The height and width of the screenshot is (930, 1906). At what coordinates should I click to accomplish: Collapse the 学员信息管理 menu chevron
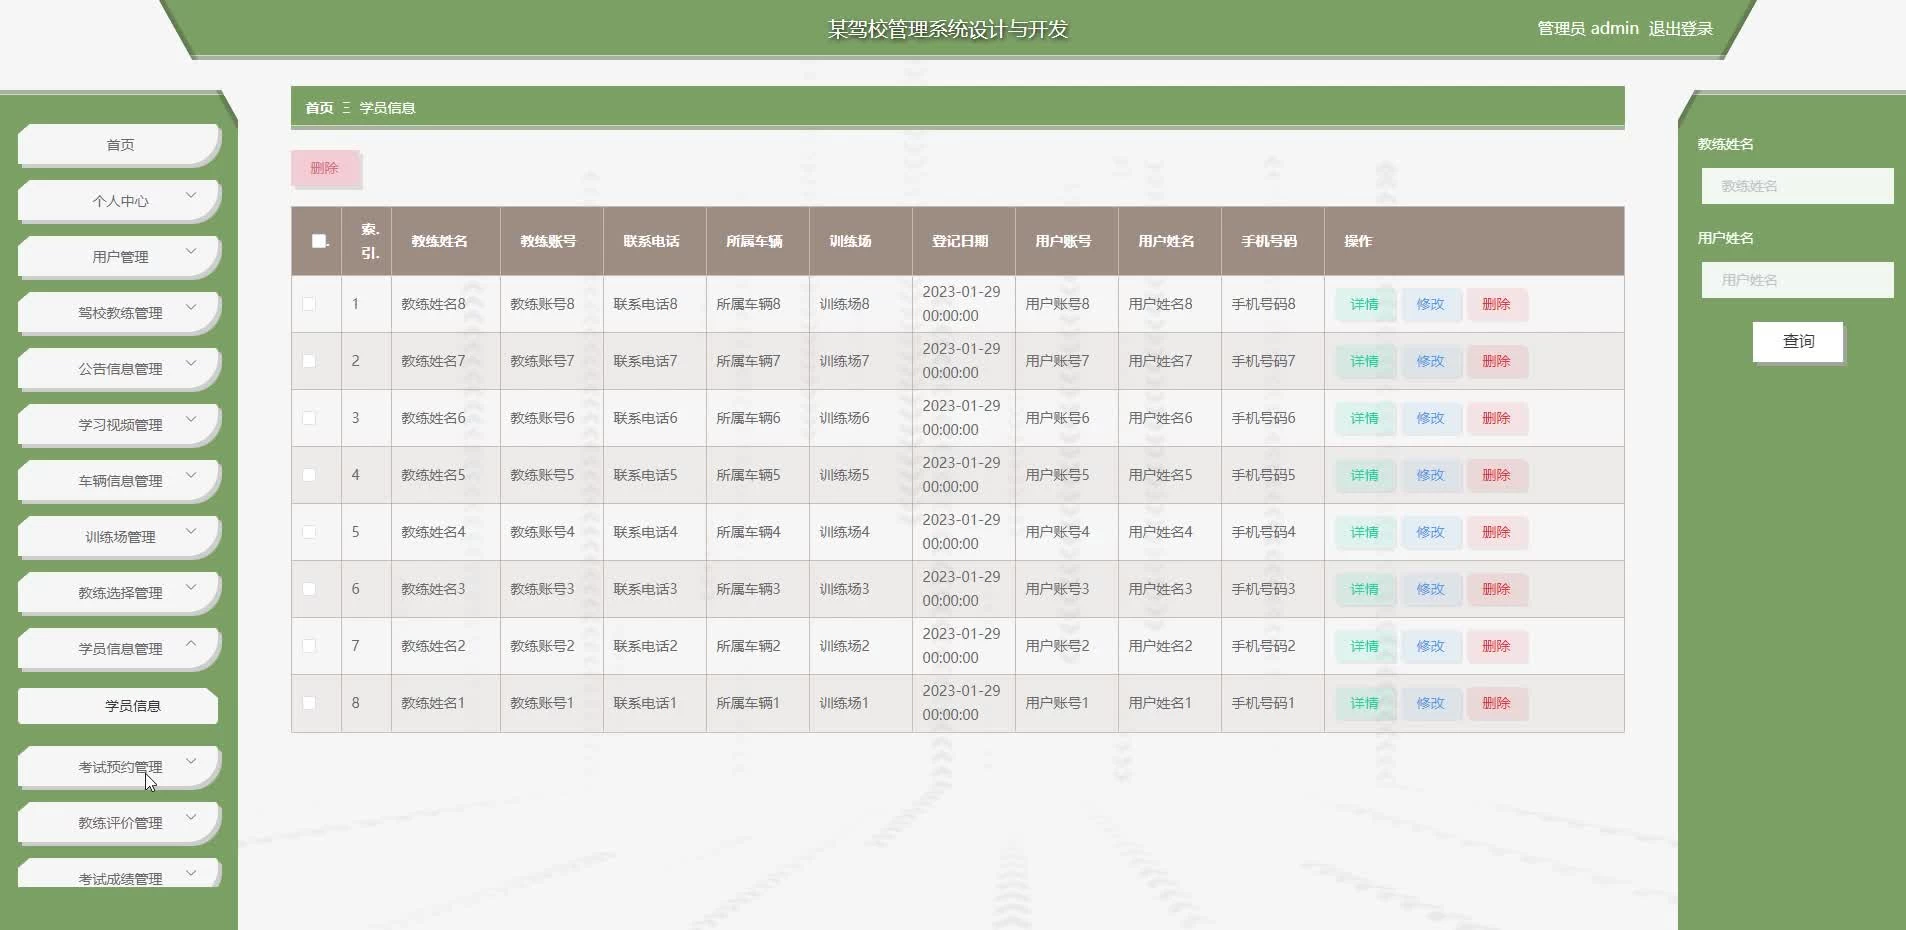point(191,645)
